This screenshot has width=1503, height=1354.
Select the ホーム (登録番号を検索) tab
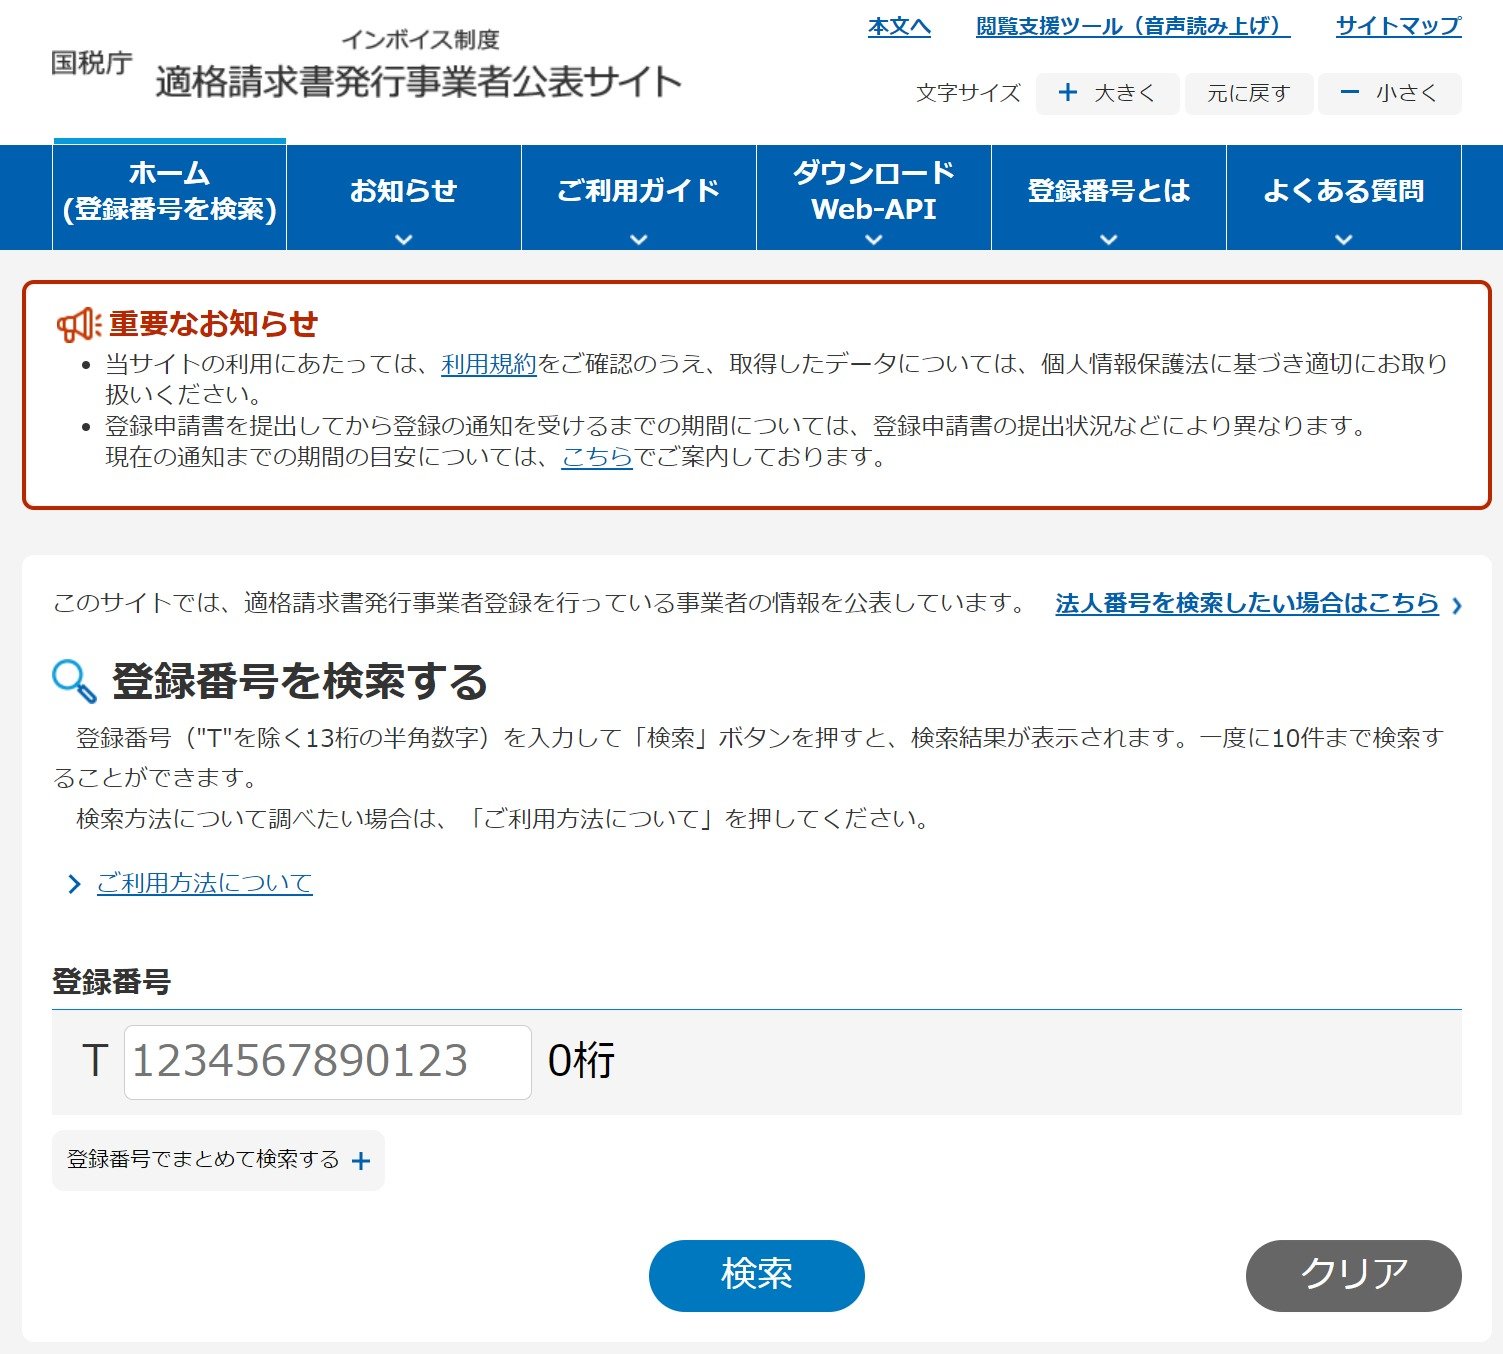coord(170,192)
